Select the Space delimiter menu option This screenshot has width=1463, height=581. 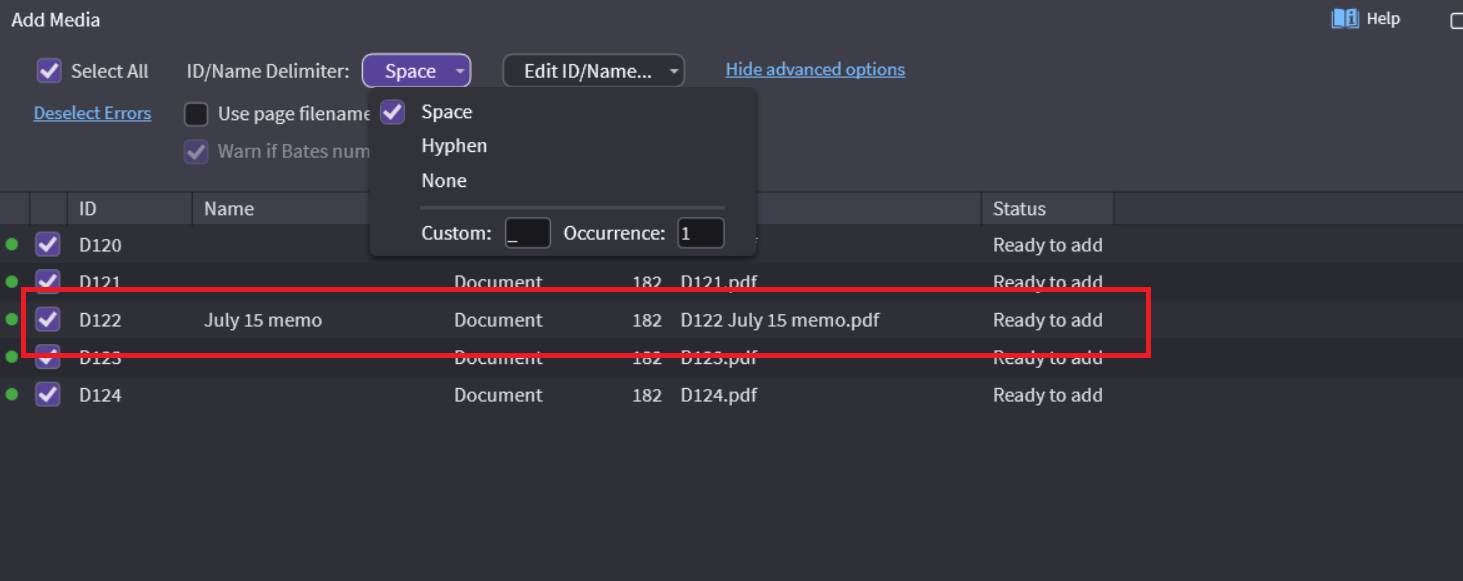[446, 112]
